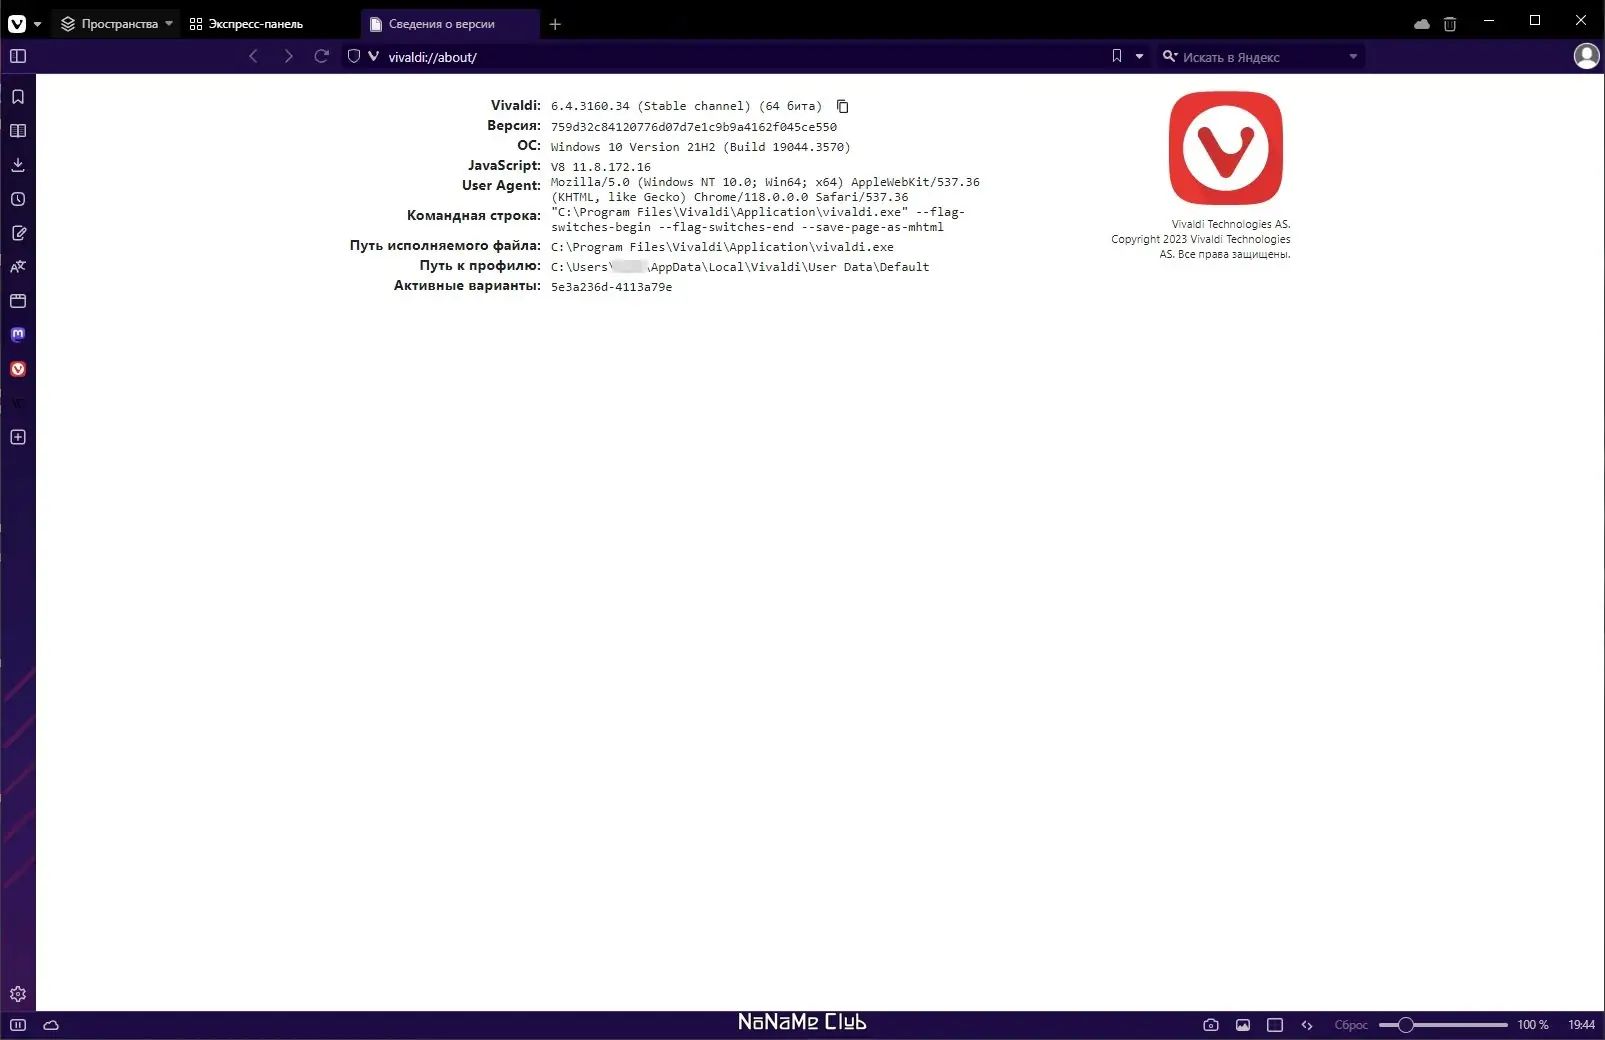Open the Vivaldi web panel
This screenshot has width=1605, height=1040.
coord(18,369)
